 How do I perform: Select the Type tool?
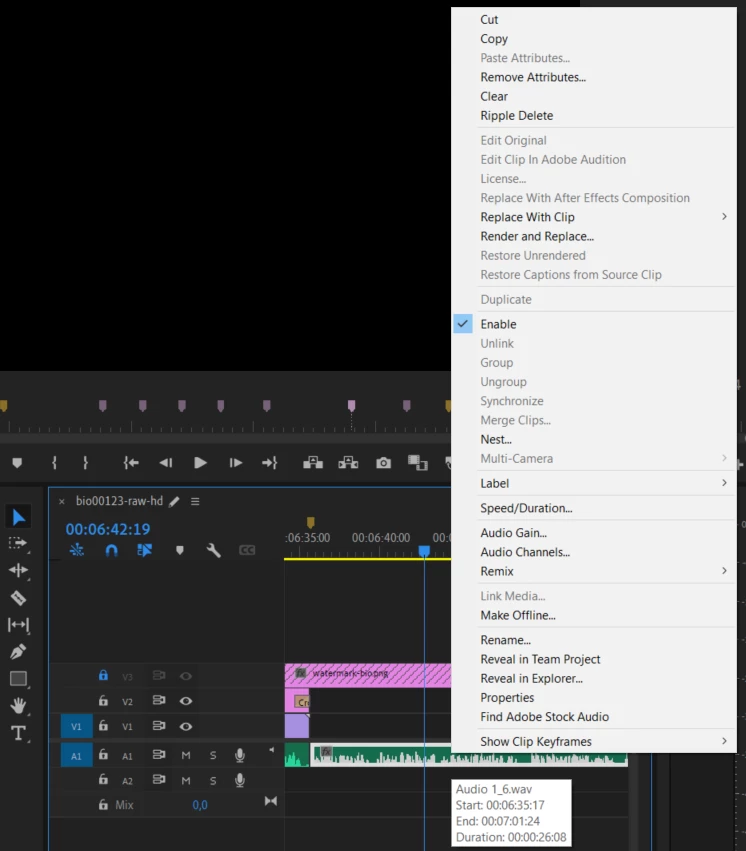point(18,733)
